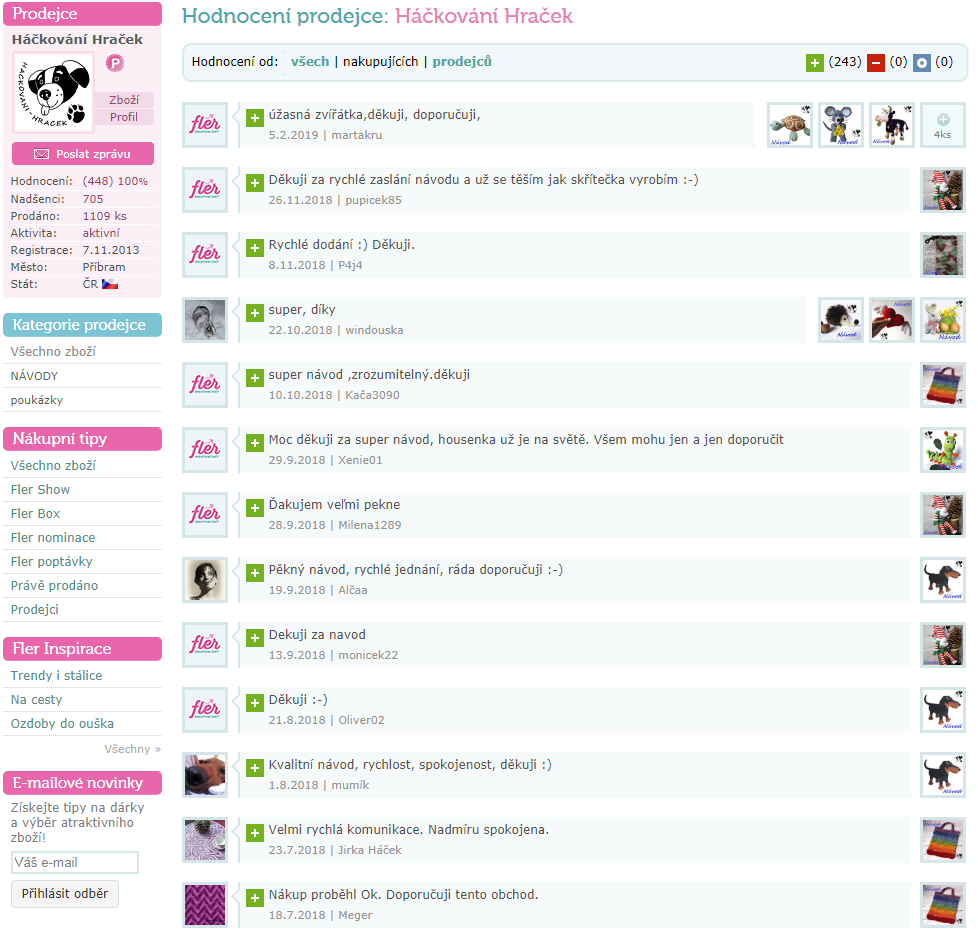This screenshot has height=930, width=978.
Task: Open the seller's Zboží link
Action: pyautogui.click(x=124, y=100)
